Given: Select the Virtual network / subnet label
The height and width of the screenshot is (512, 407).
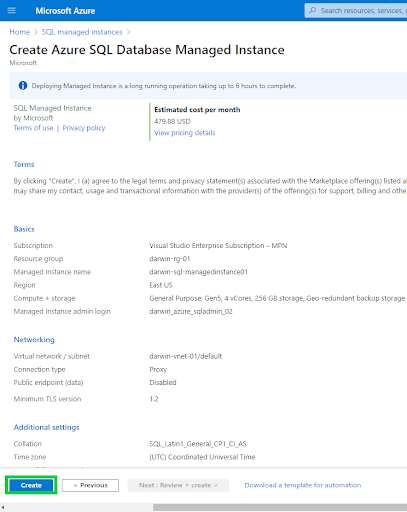Looking at the screenshot, I should click(52, 356).
